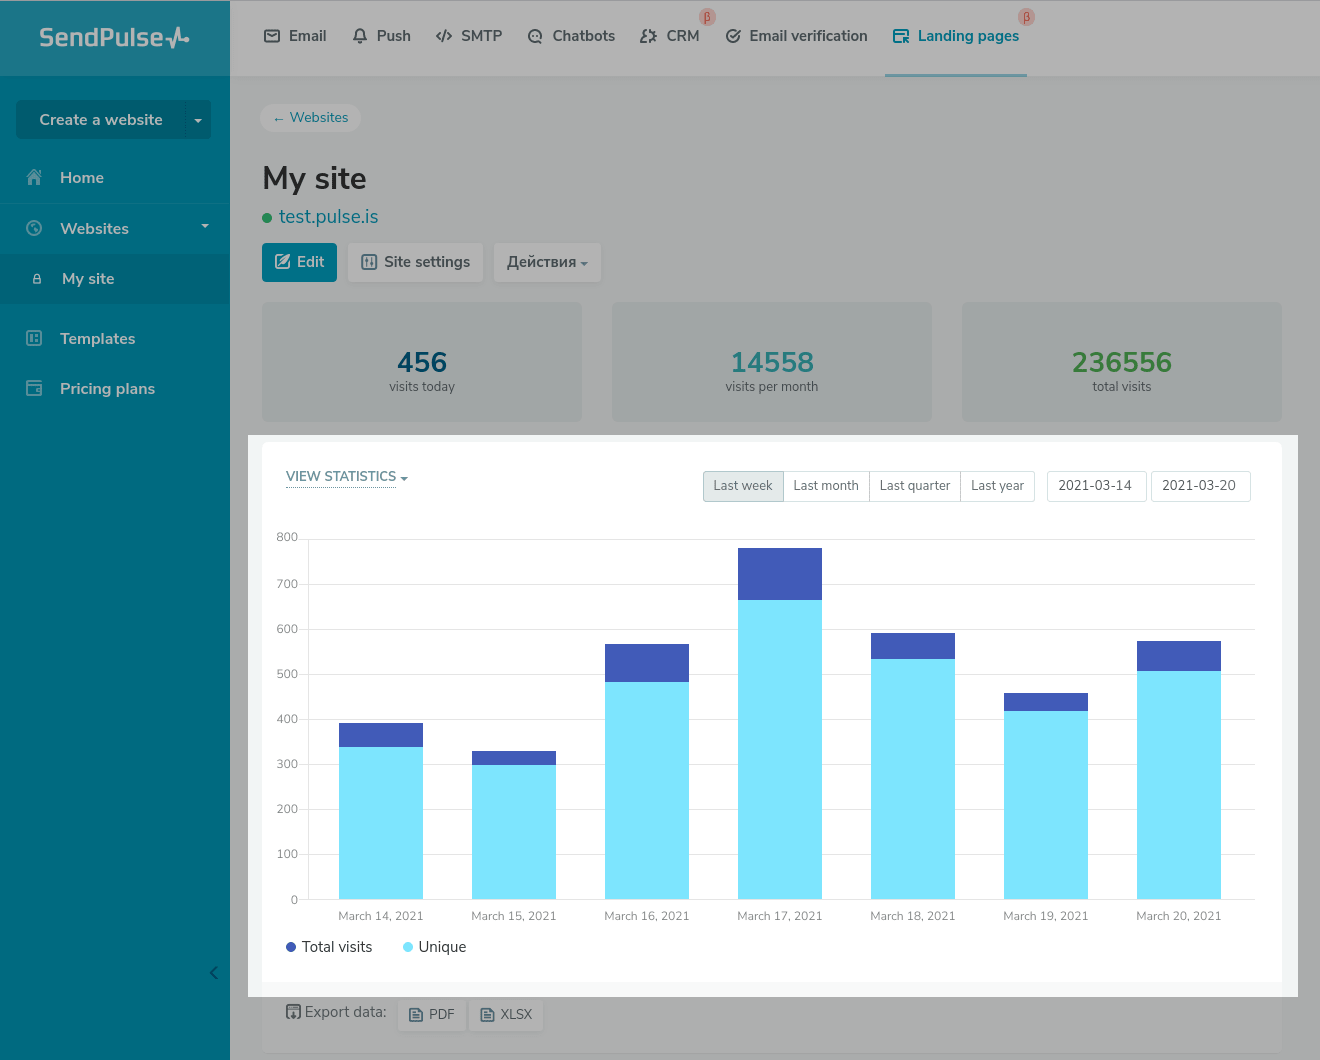Image resolution: width=1320 pixels, height=1060 pixels.
Task: Click the start date field 2021-03-14
Action: coord(1095,486)
